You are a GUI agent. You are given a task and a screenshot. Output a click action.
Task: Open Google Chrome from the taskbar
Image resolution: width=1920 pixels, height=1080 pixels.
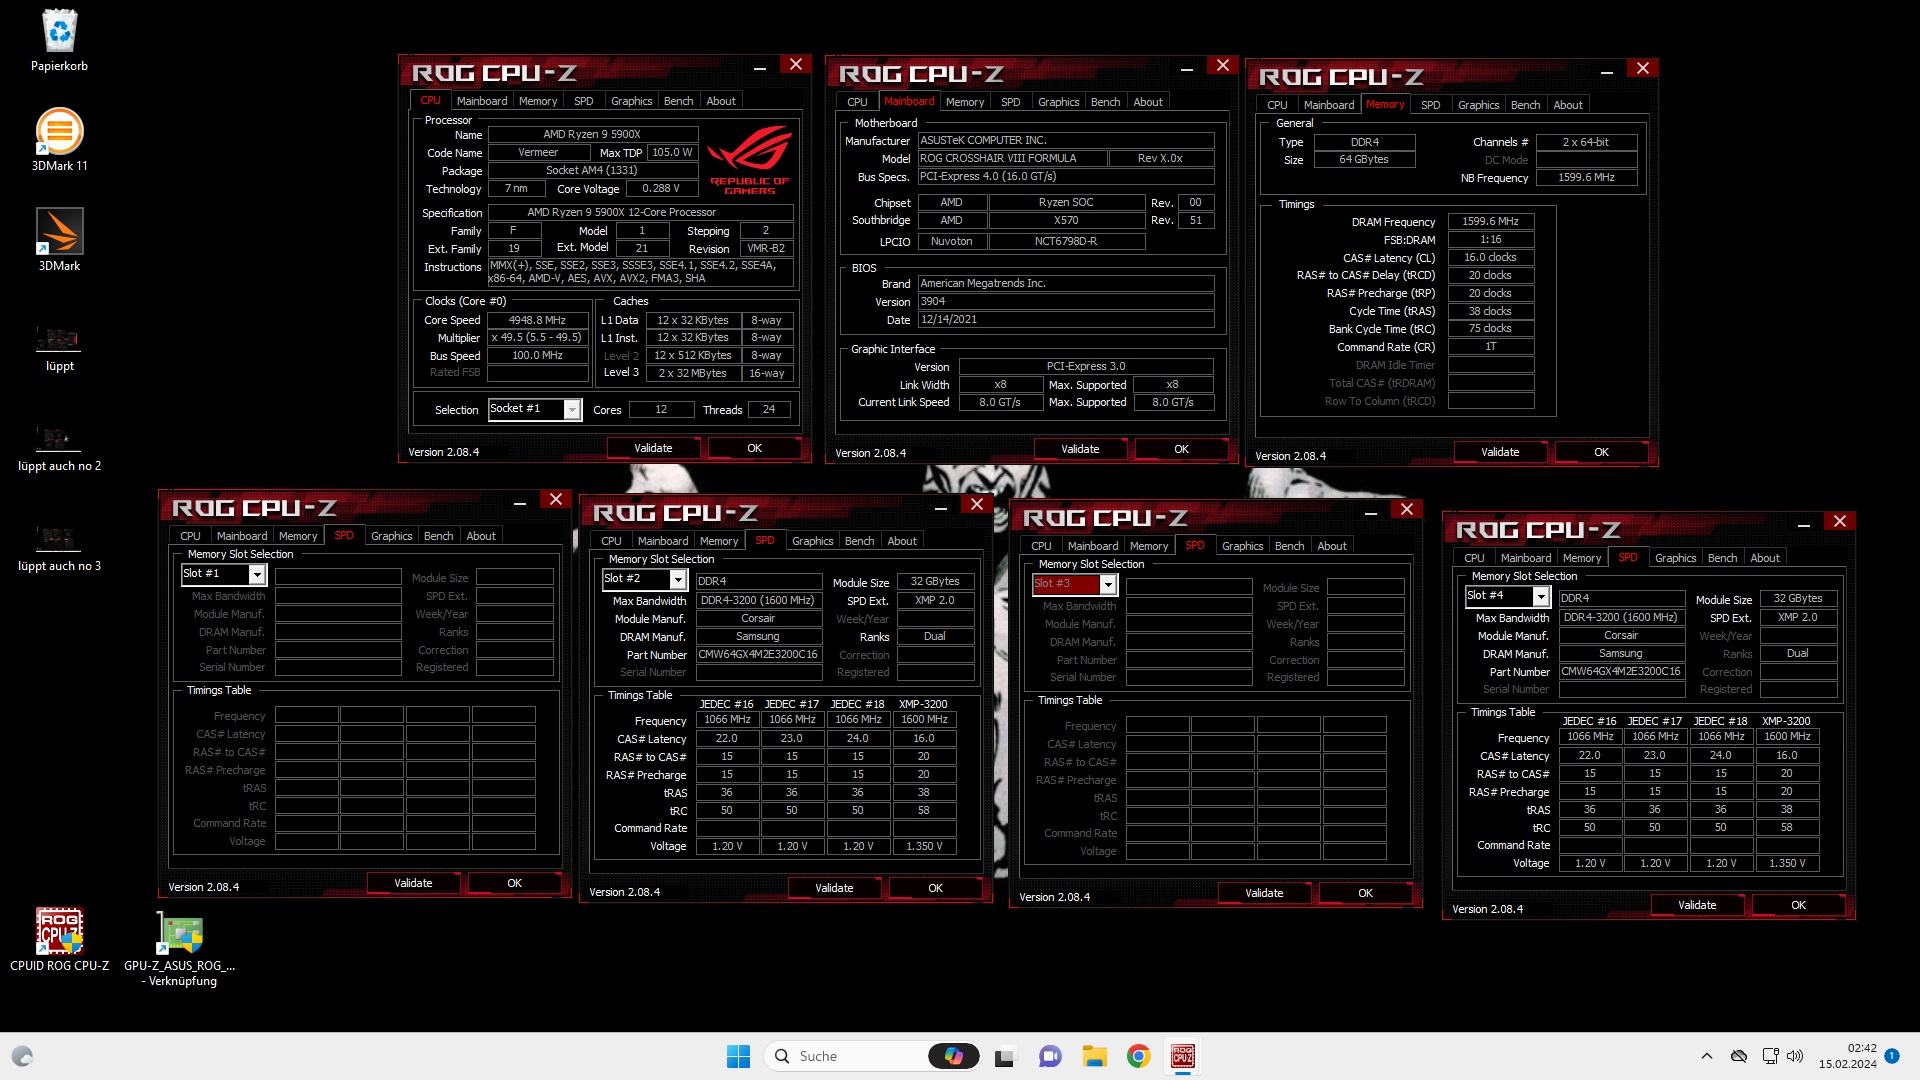[1138, 1056]
